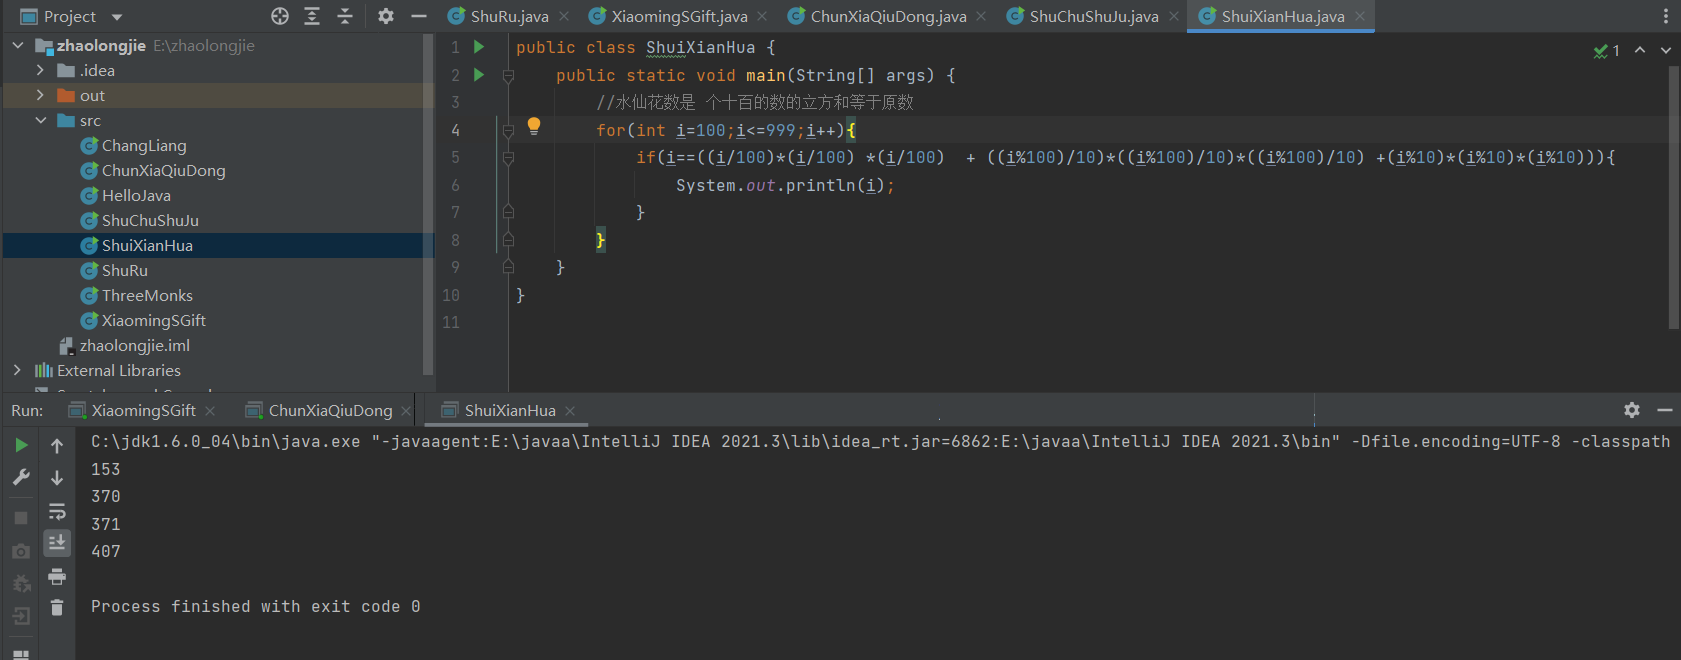Open ShuChuShuJu class in project tree

[x=150, y=220]
